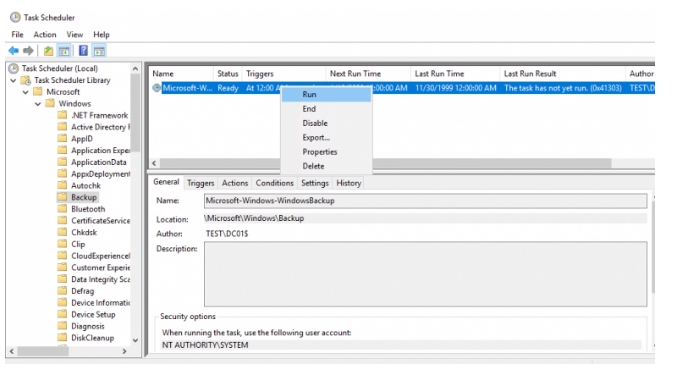Click the Task Scheduler clock icon in title
The width and height of the screenshot is (678, 377).
15,17
